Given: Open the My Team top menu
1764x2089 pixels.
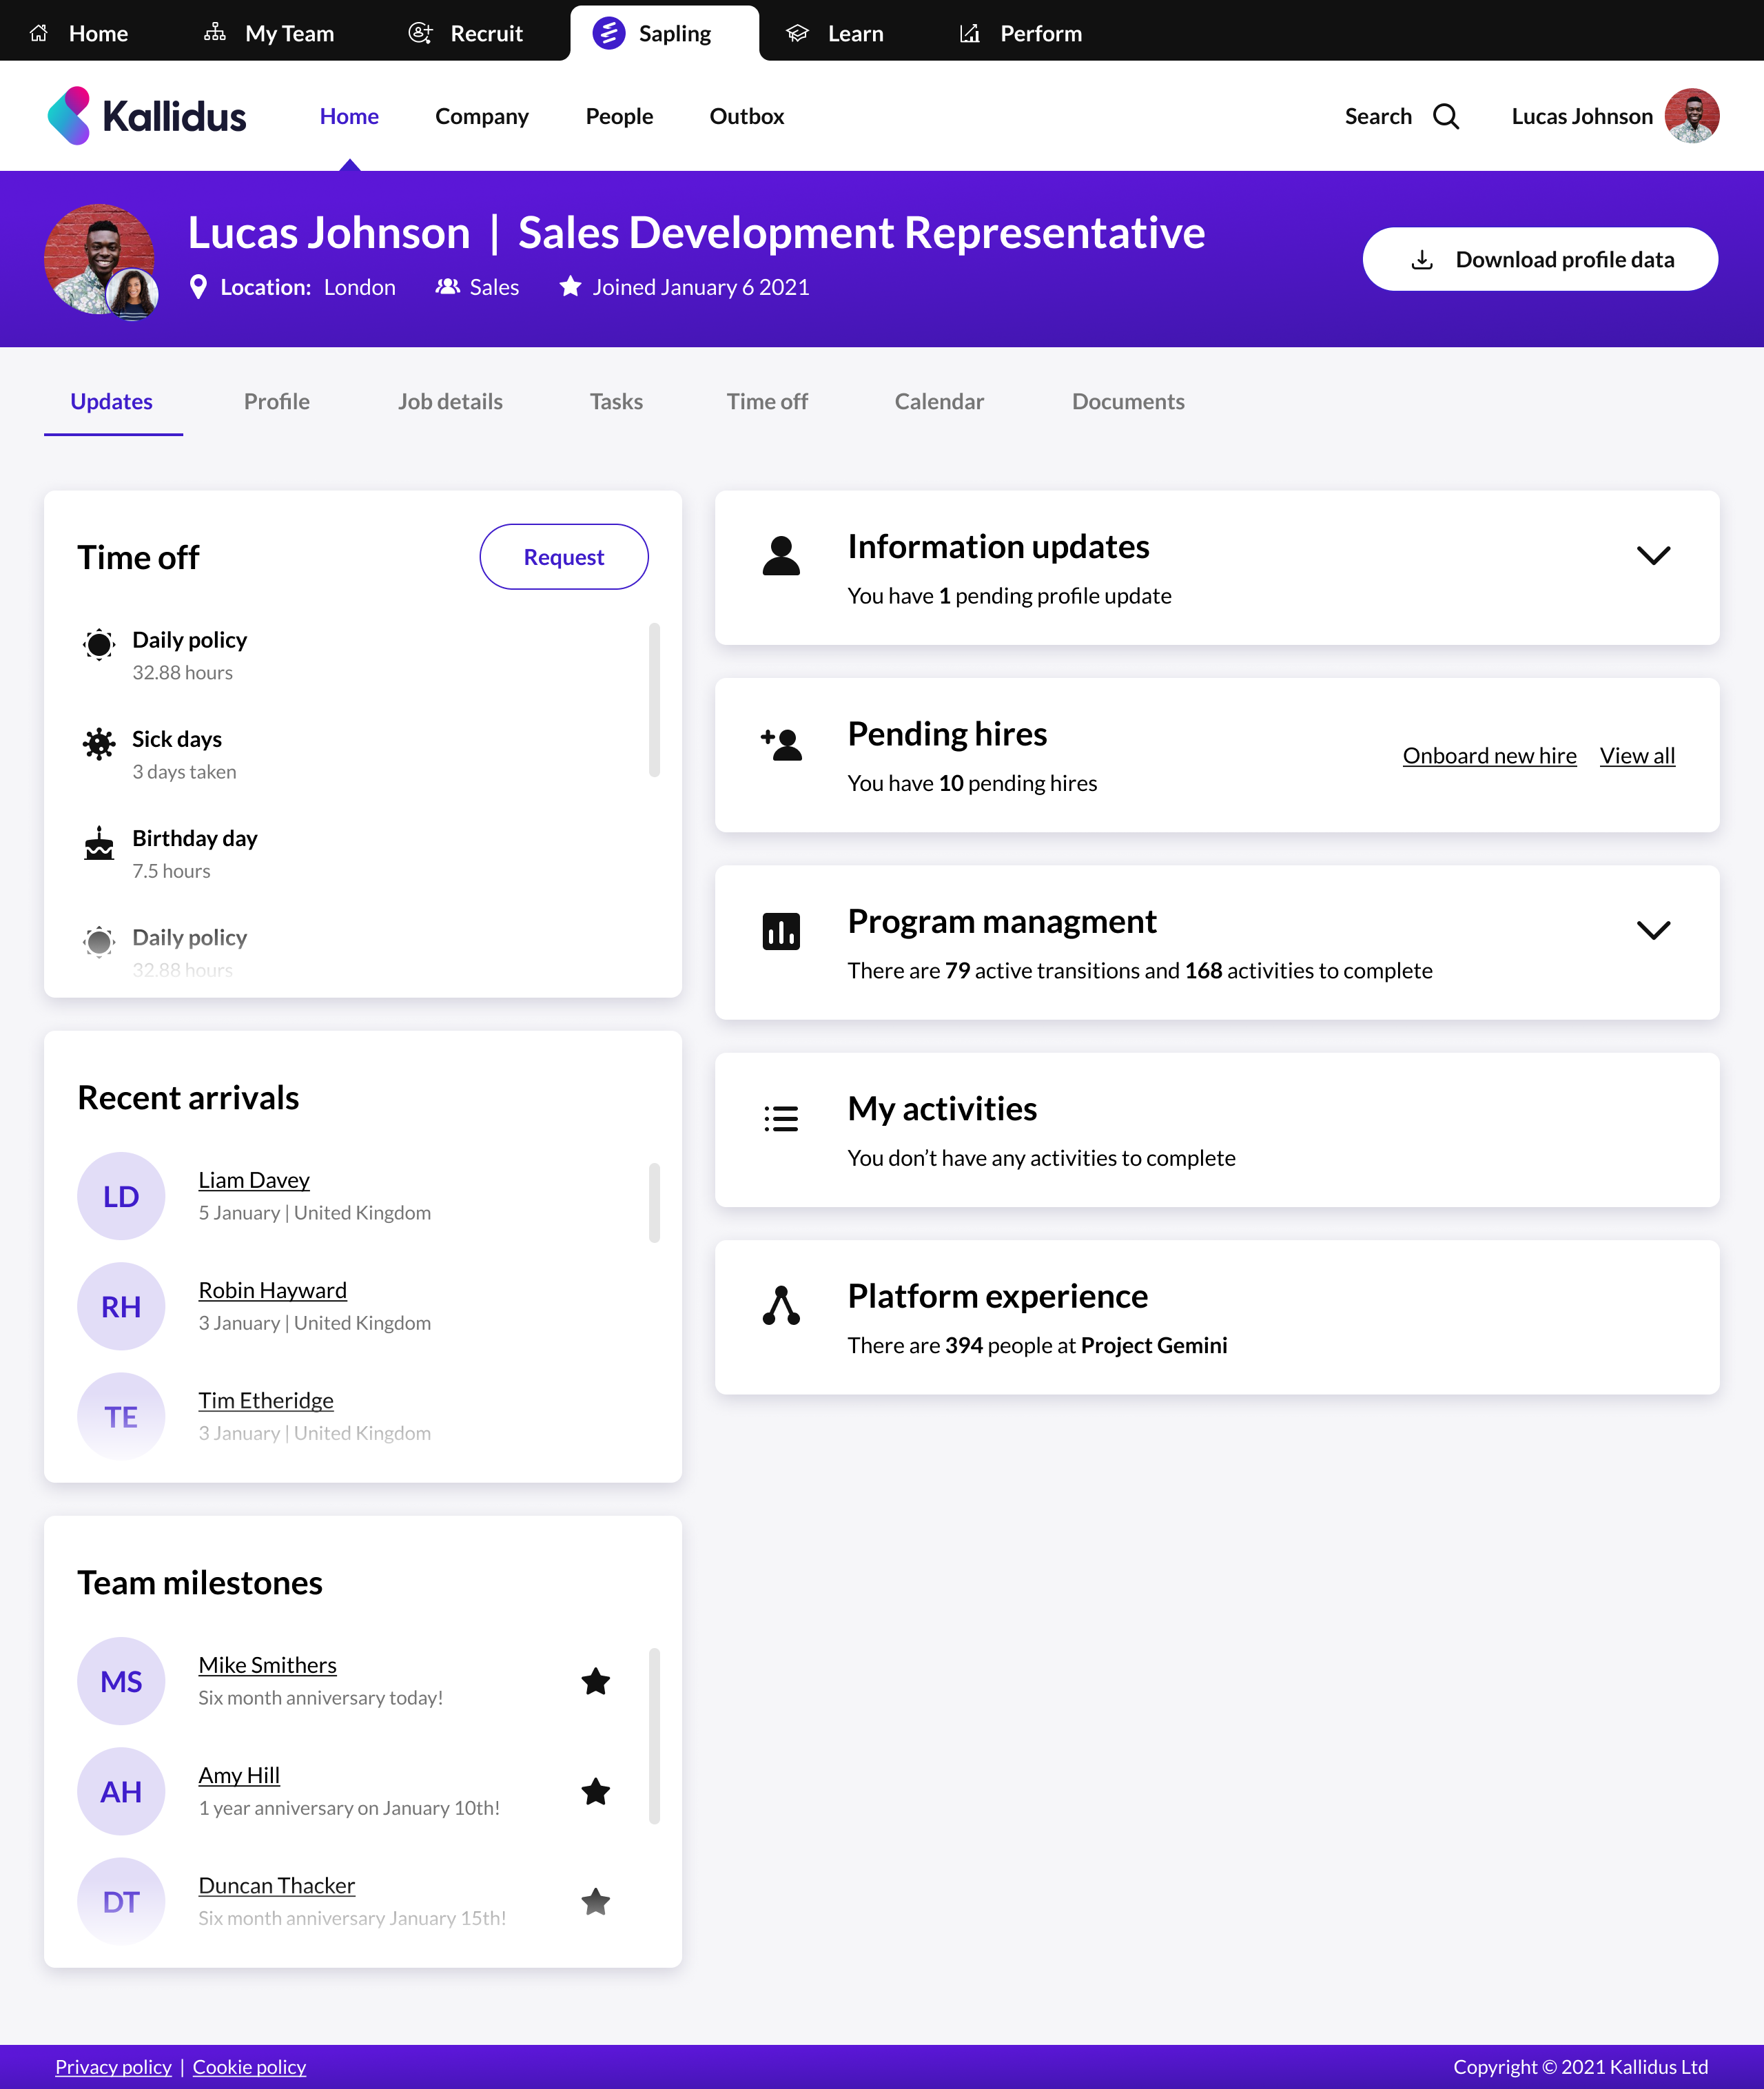Looking at the screenshot, I should pos(269,33).
